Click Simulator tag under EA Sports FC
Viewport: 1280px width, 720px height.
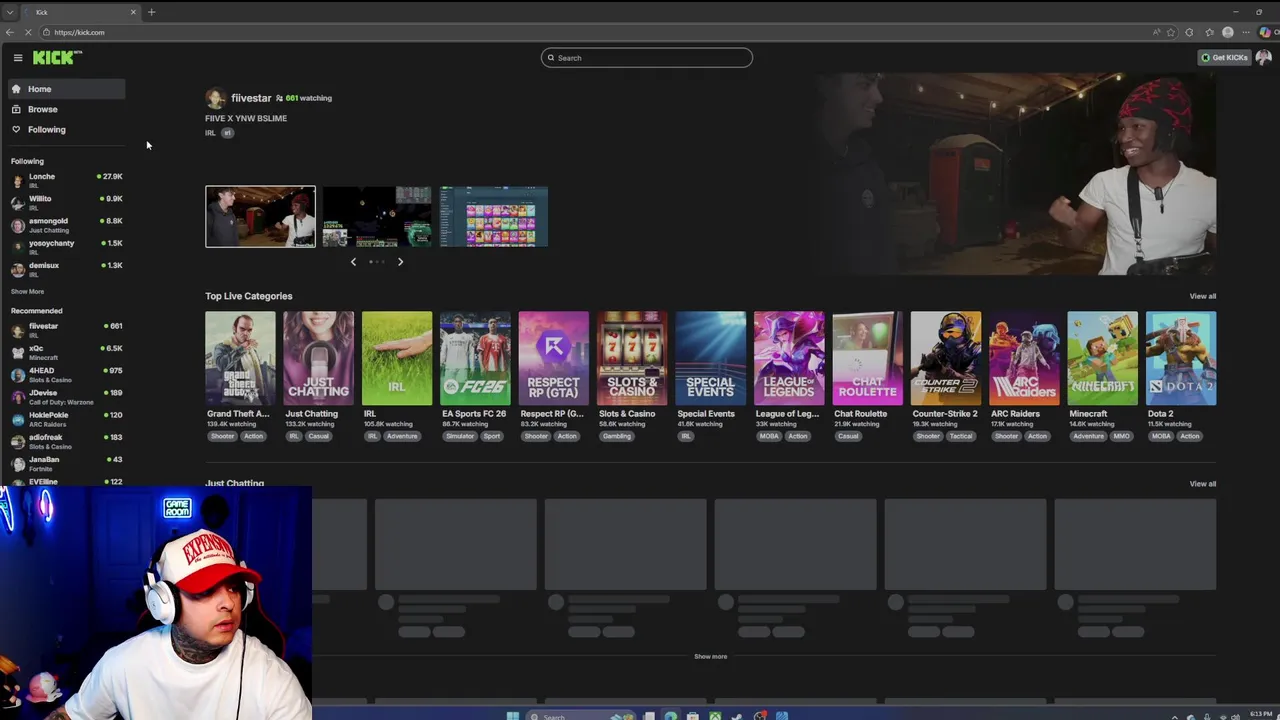click(460, 436)
